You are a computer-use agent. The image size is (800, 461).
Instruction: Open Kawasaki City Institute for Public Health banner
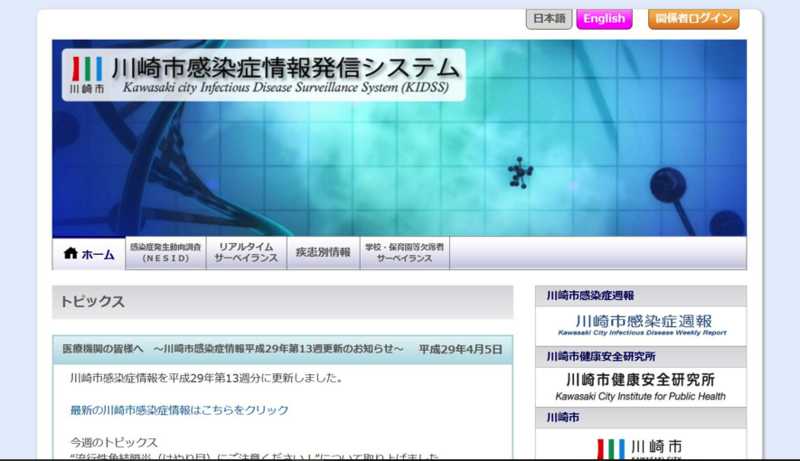click(x=641, y=387)
